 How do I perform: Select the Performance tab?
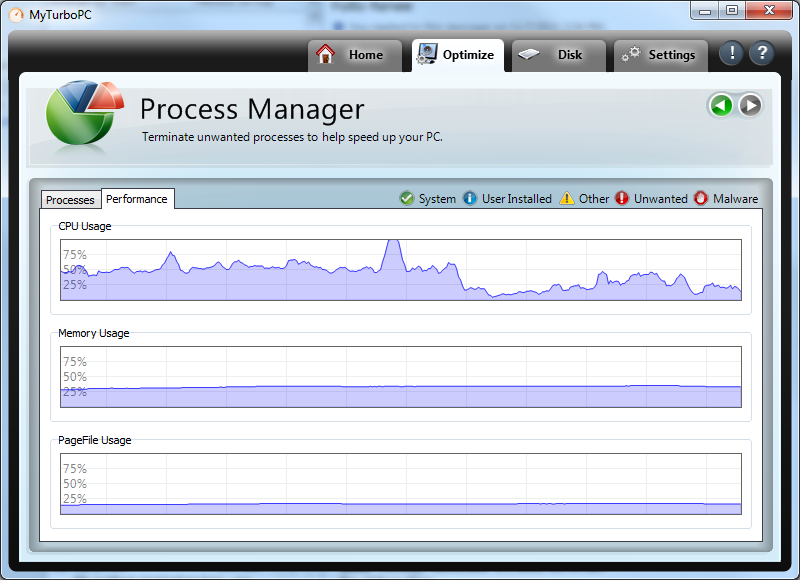[x=137, y=198]
